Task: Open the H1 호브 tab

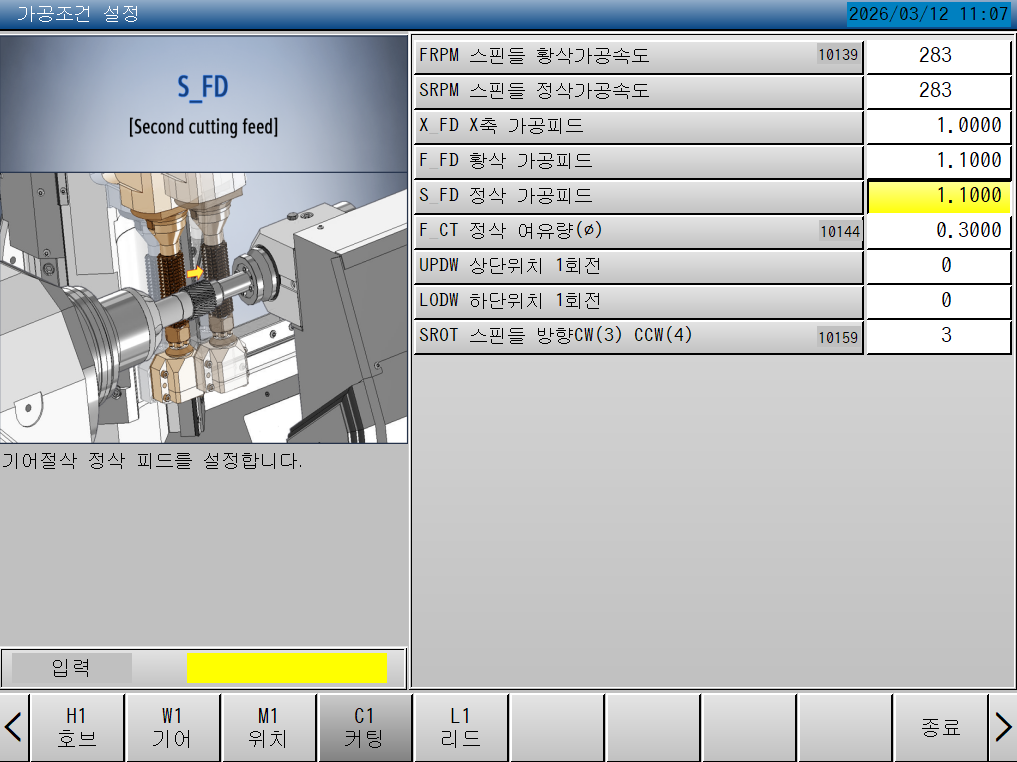Action: [77, 727]
